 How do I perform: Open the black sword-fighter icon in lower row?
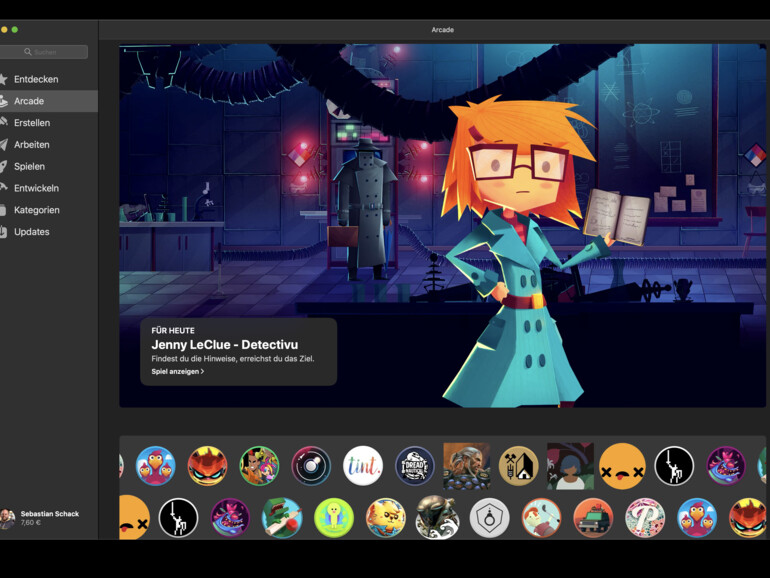coord(178,518)
